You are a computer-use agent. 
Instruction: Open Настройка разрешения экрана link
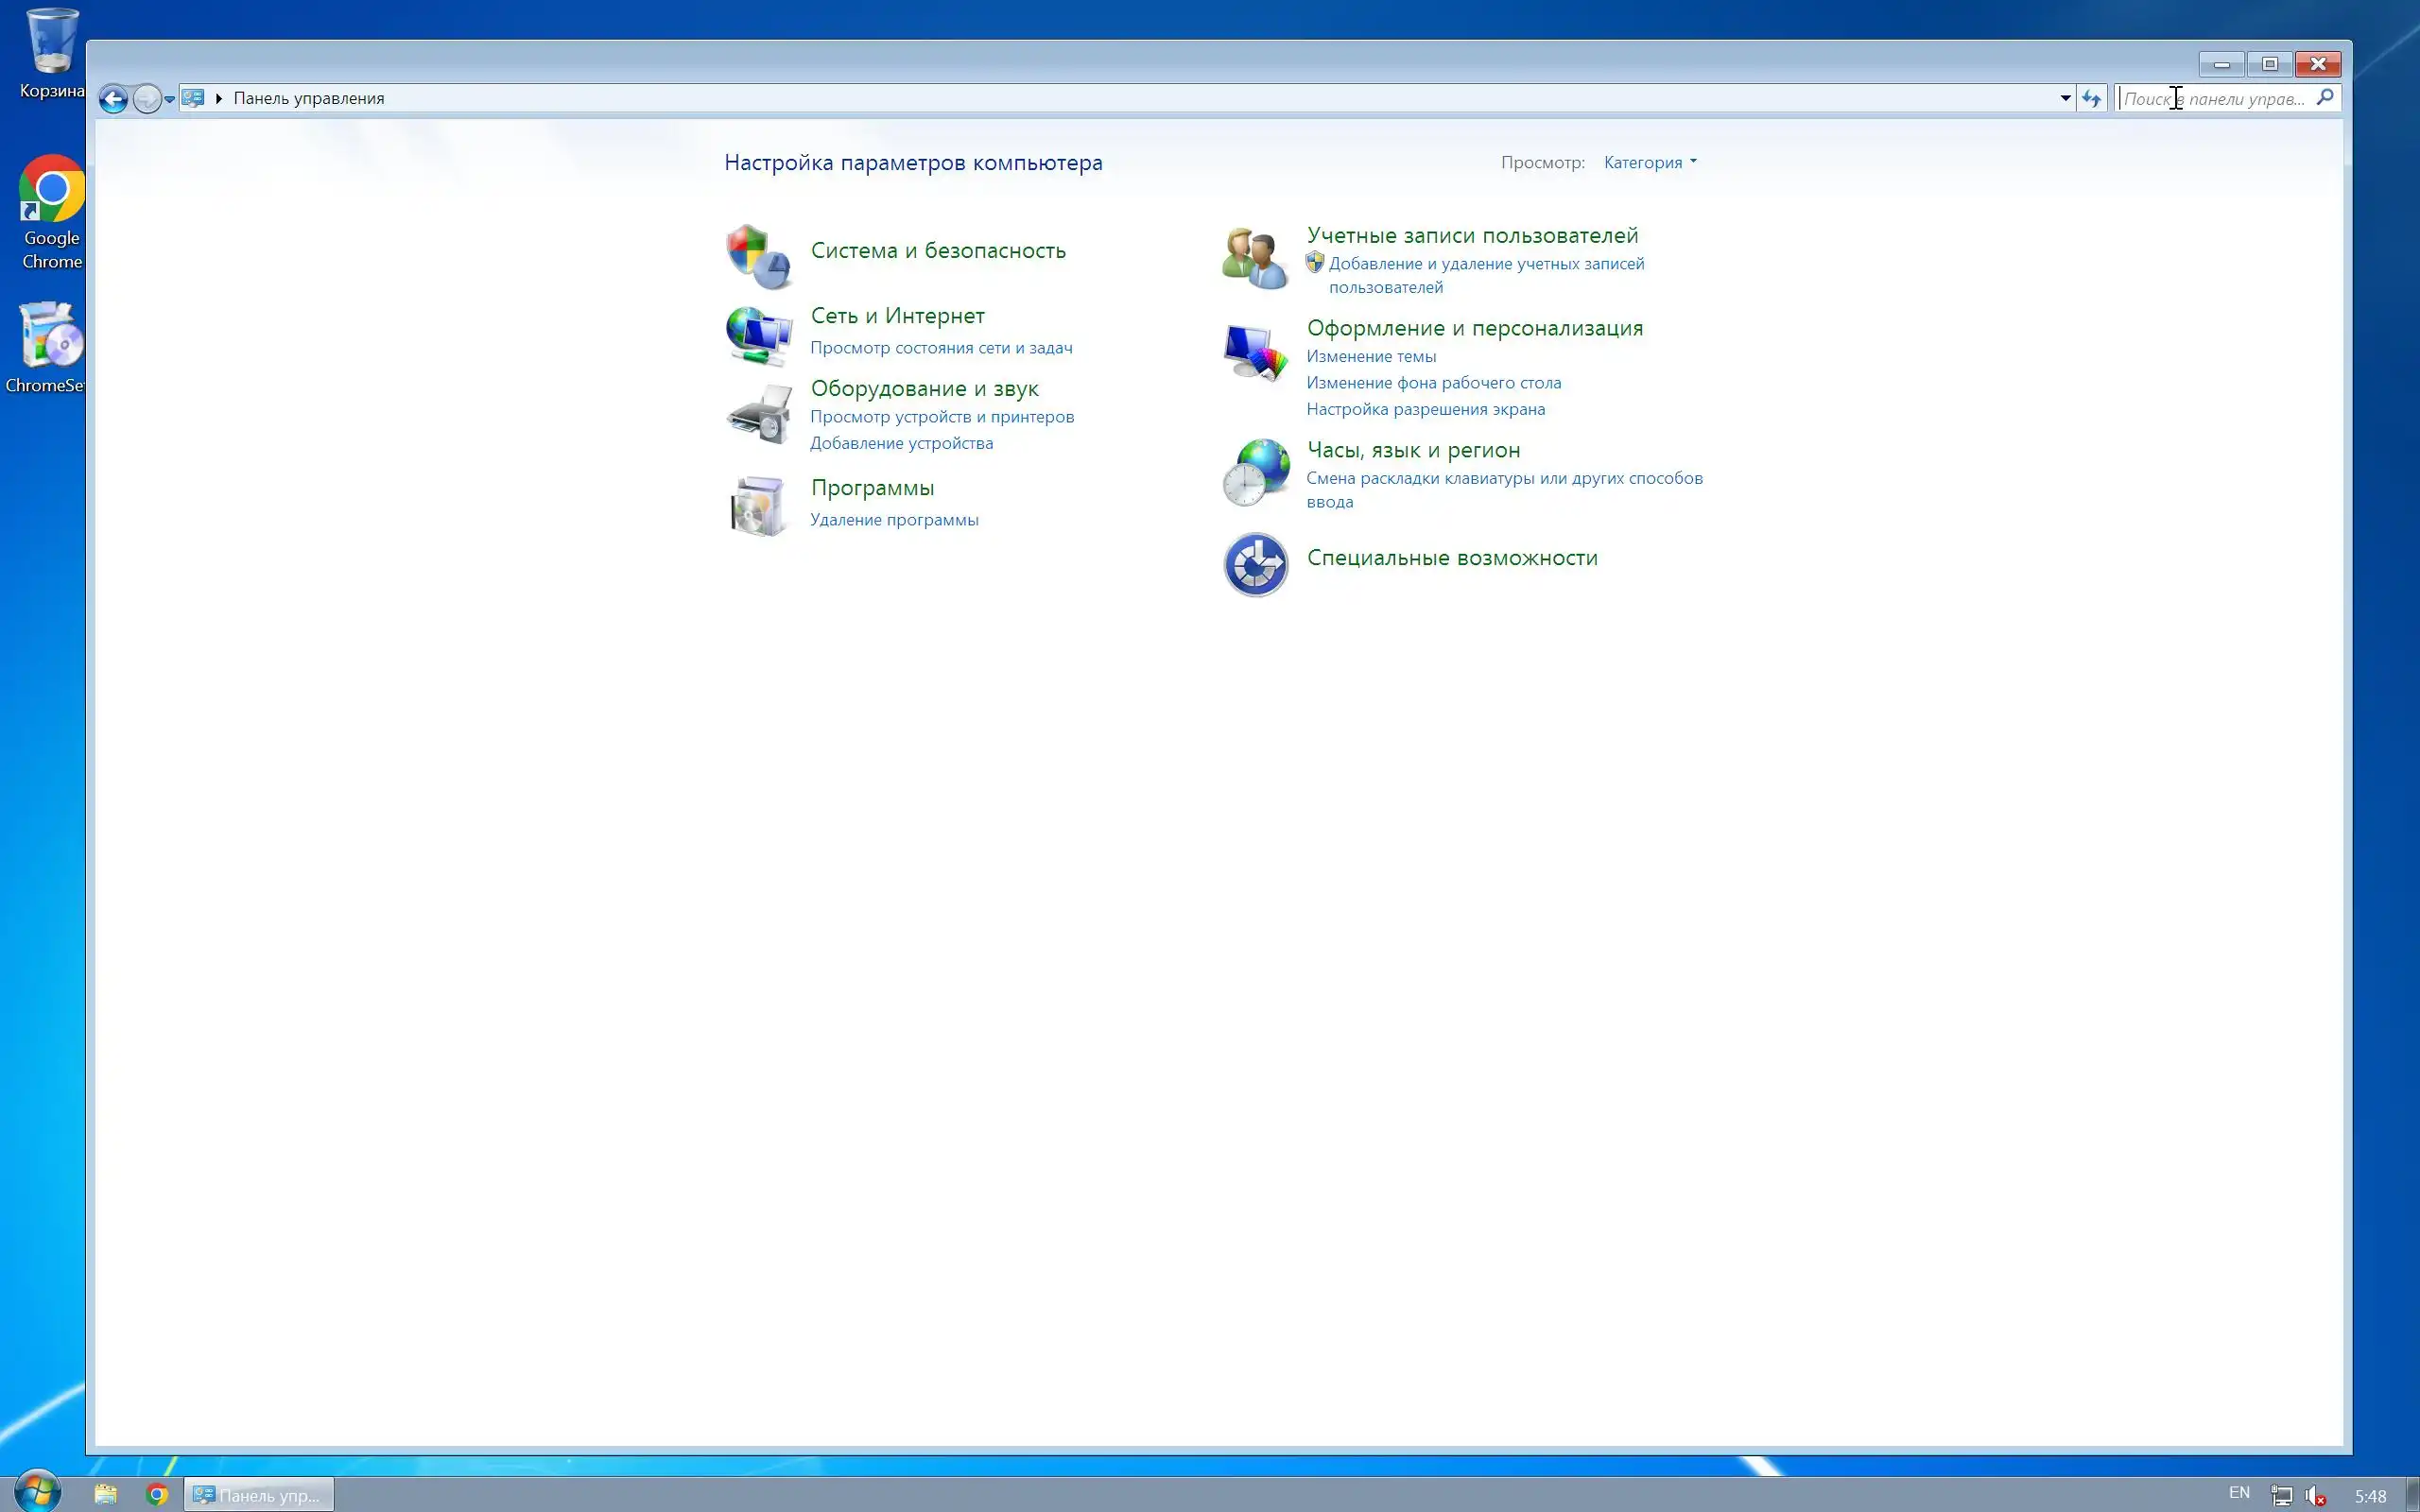[x=1425, y=409]
